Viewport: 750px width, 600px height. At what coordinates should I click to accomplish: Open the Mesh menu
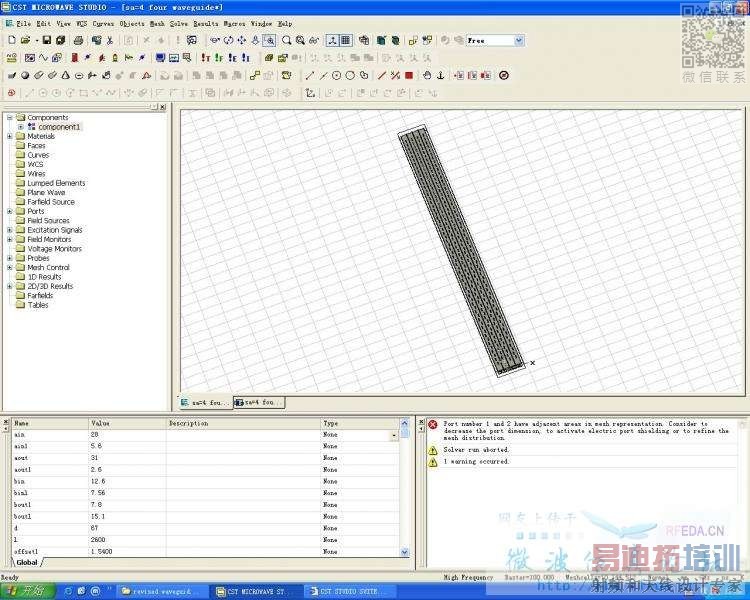157,23
